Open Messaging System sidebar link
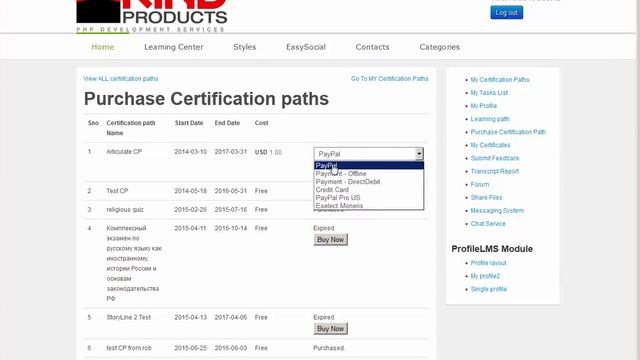 [497, 210]
